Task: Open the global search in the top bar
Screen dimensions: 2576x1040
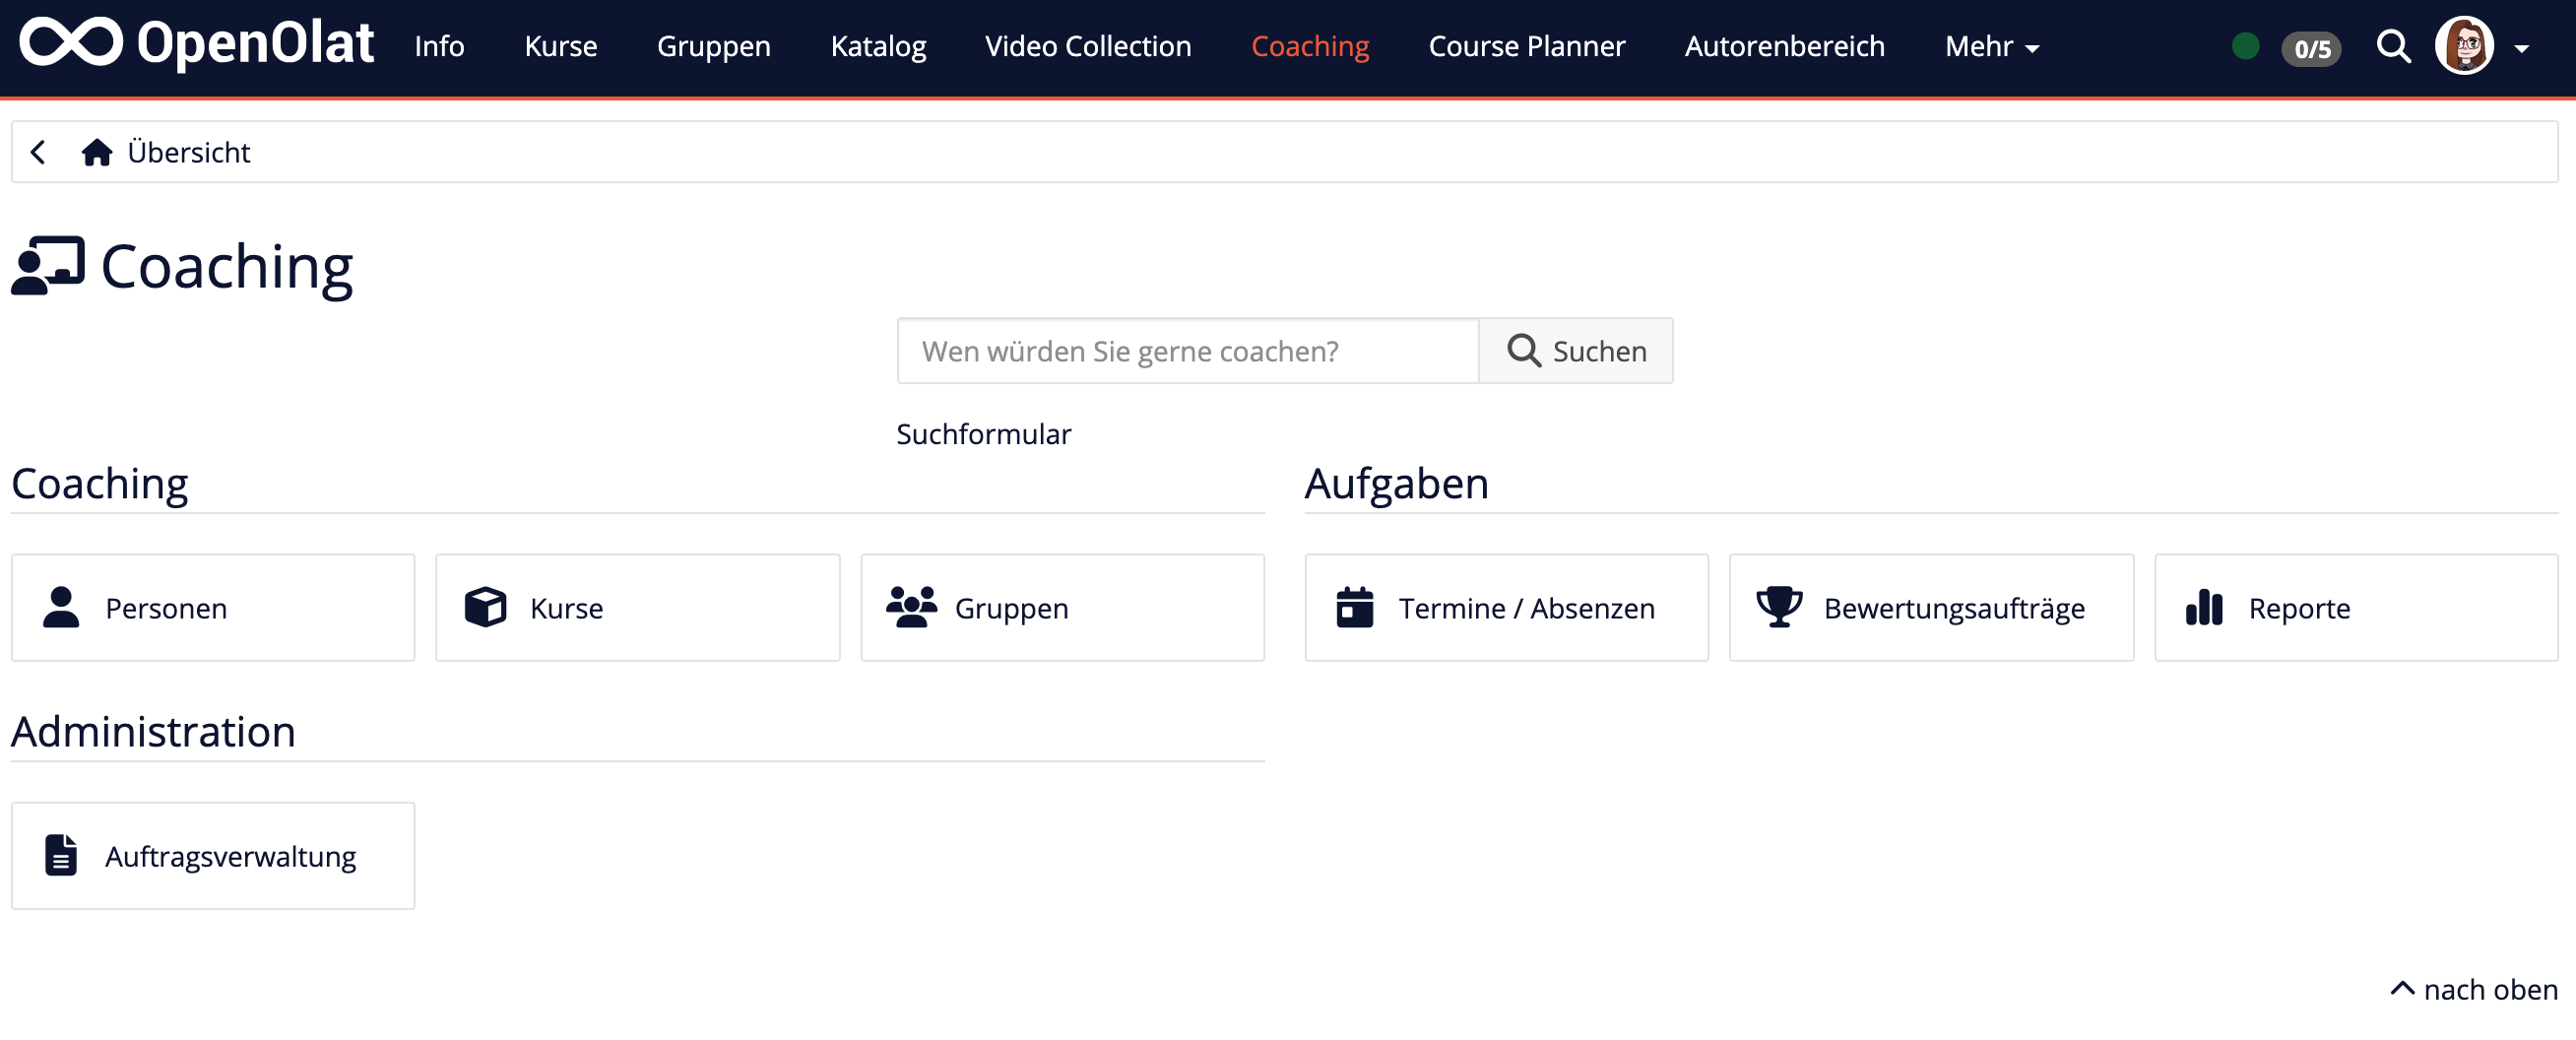Action: coord(2394,47)
